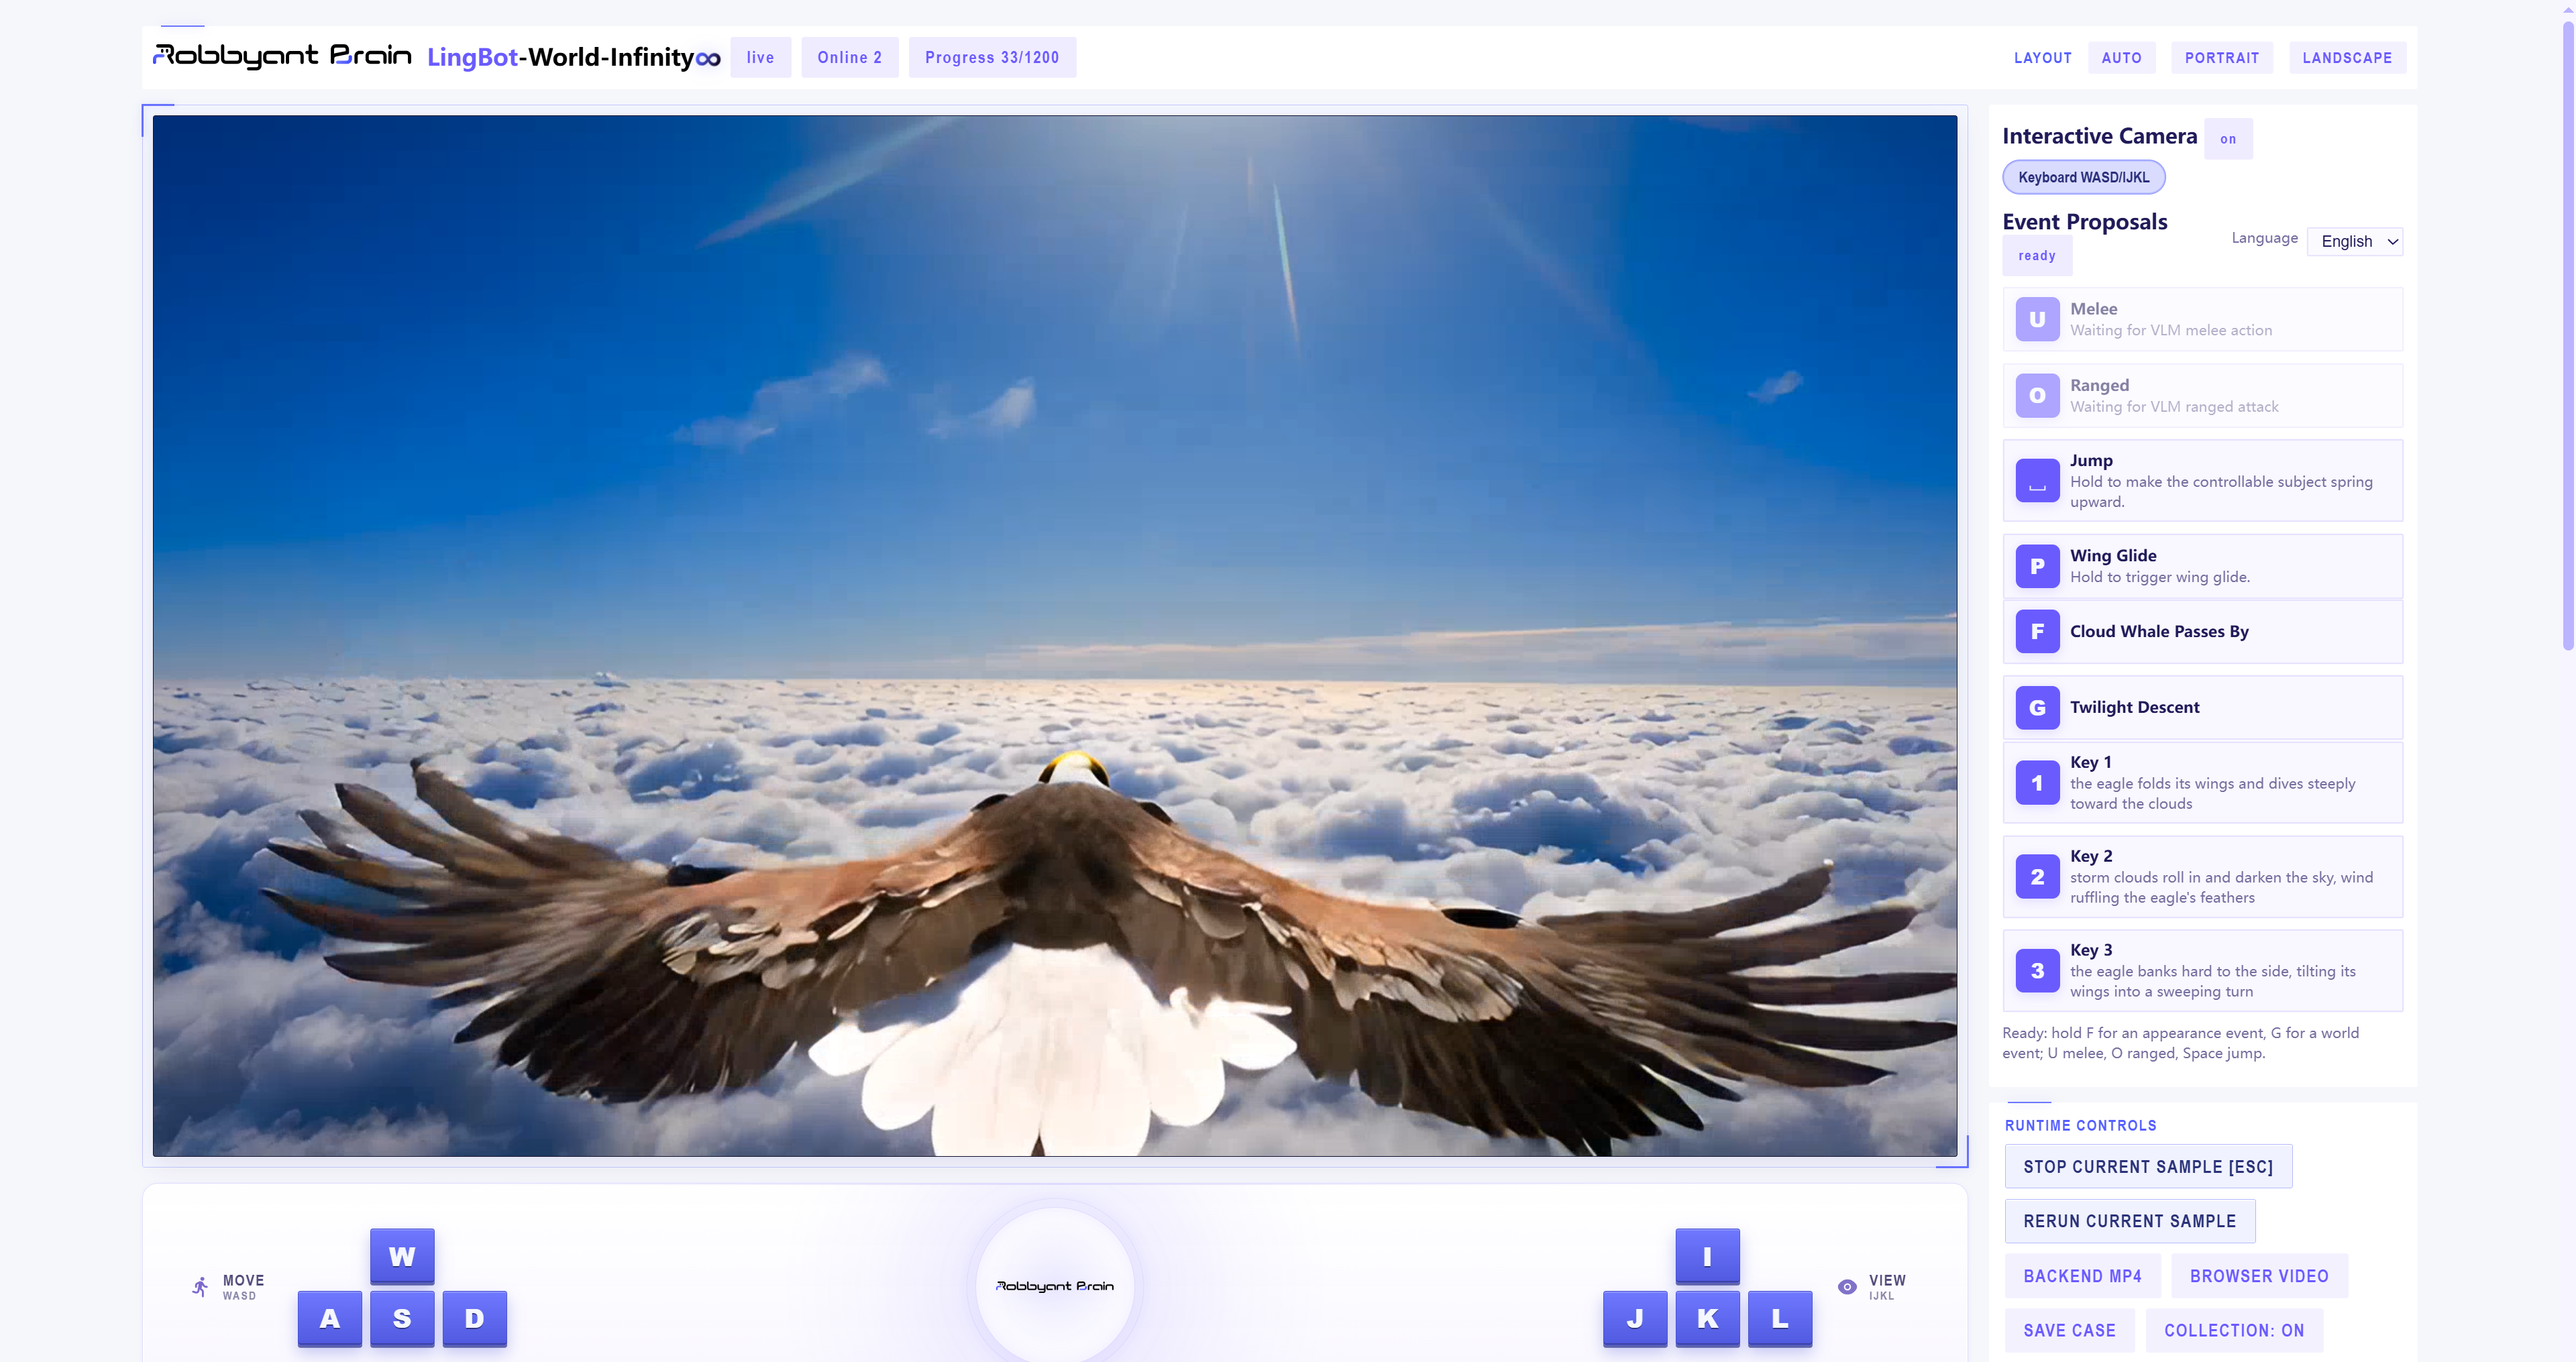Select the AUTO layout option
Image resolution: width=2576 pixels, height=1362 pixels.
coord(2121,57)
